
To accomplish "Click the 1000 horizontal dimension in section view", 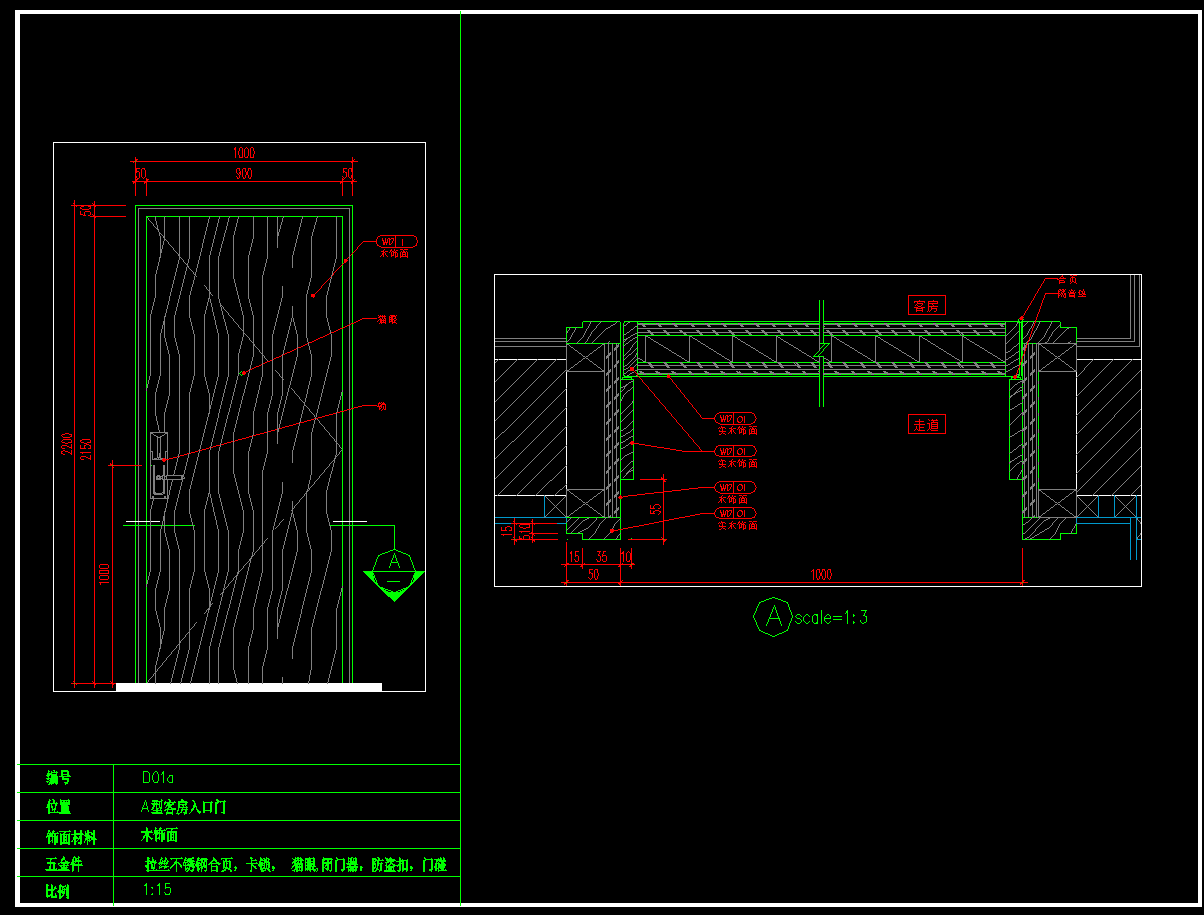I will [821, 575].
